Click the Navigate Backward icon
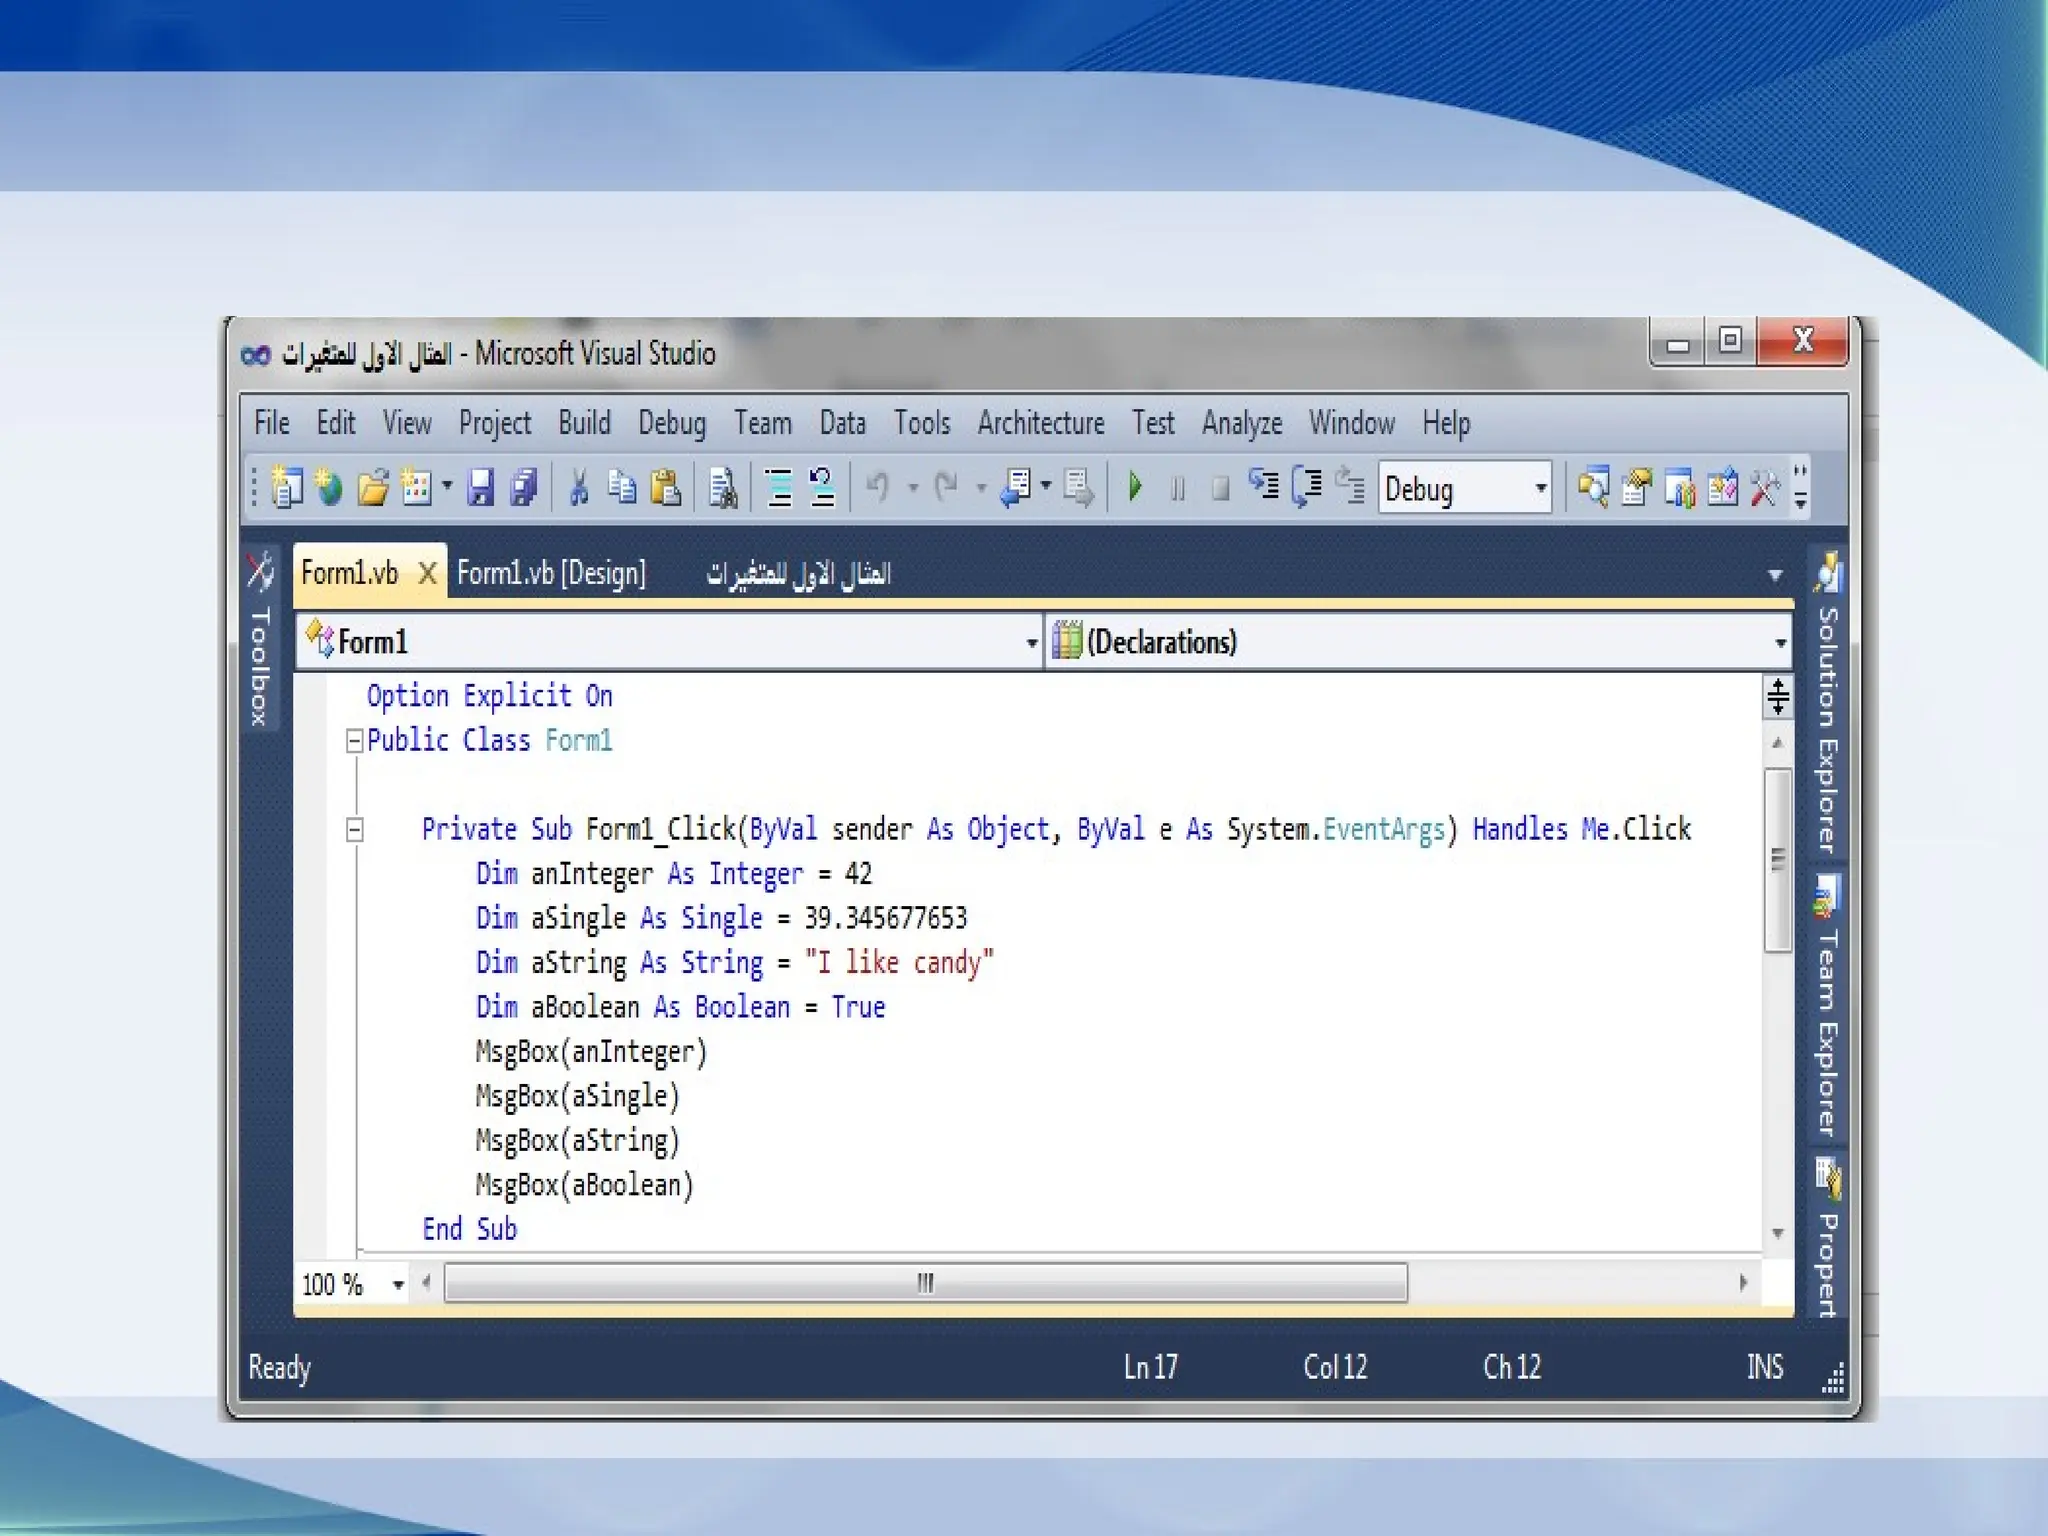 tap(1015, 488)
